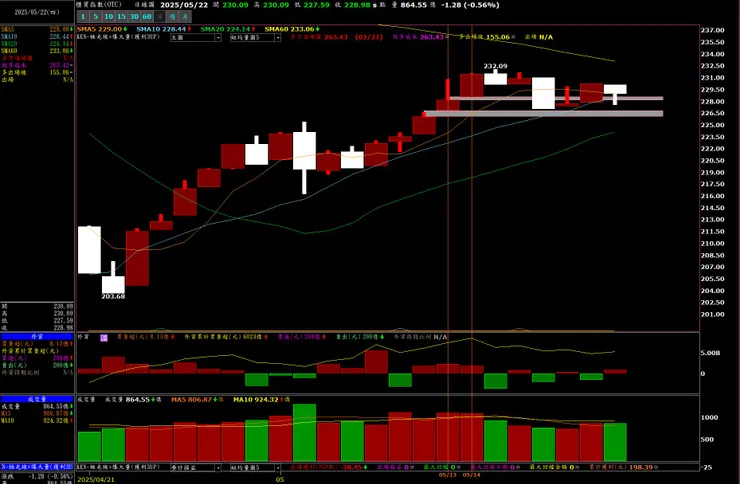The image size is (740, 484).
Task: Click the KEN-極光線+爆大量 strategy label at top
Action: pyautogui.click(x=118, y=37)
